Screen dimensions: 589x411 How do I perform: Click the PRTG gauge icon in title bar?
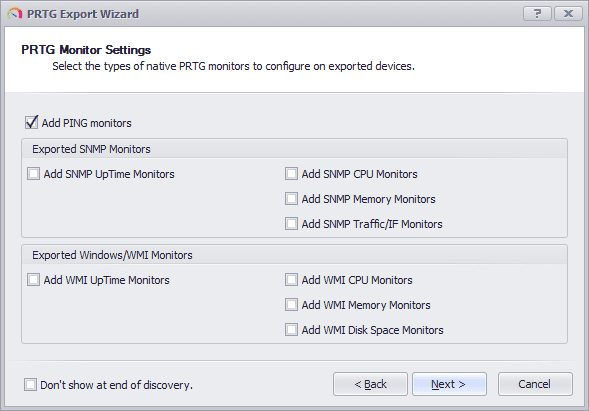point(15,14)
